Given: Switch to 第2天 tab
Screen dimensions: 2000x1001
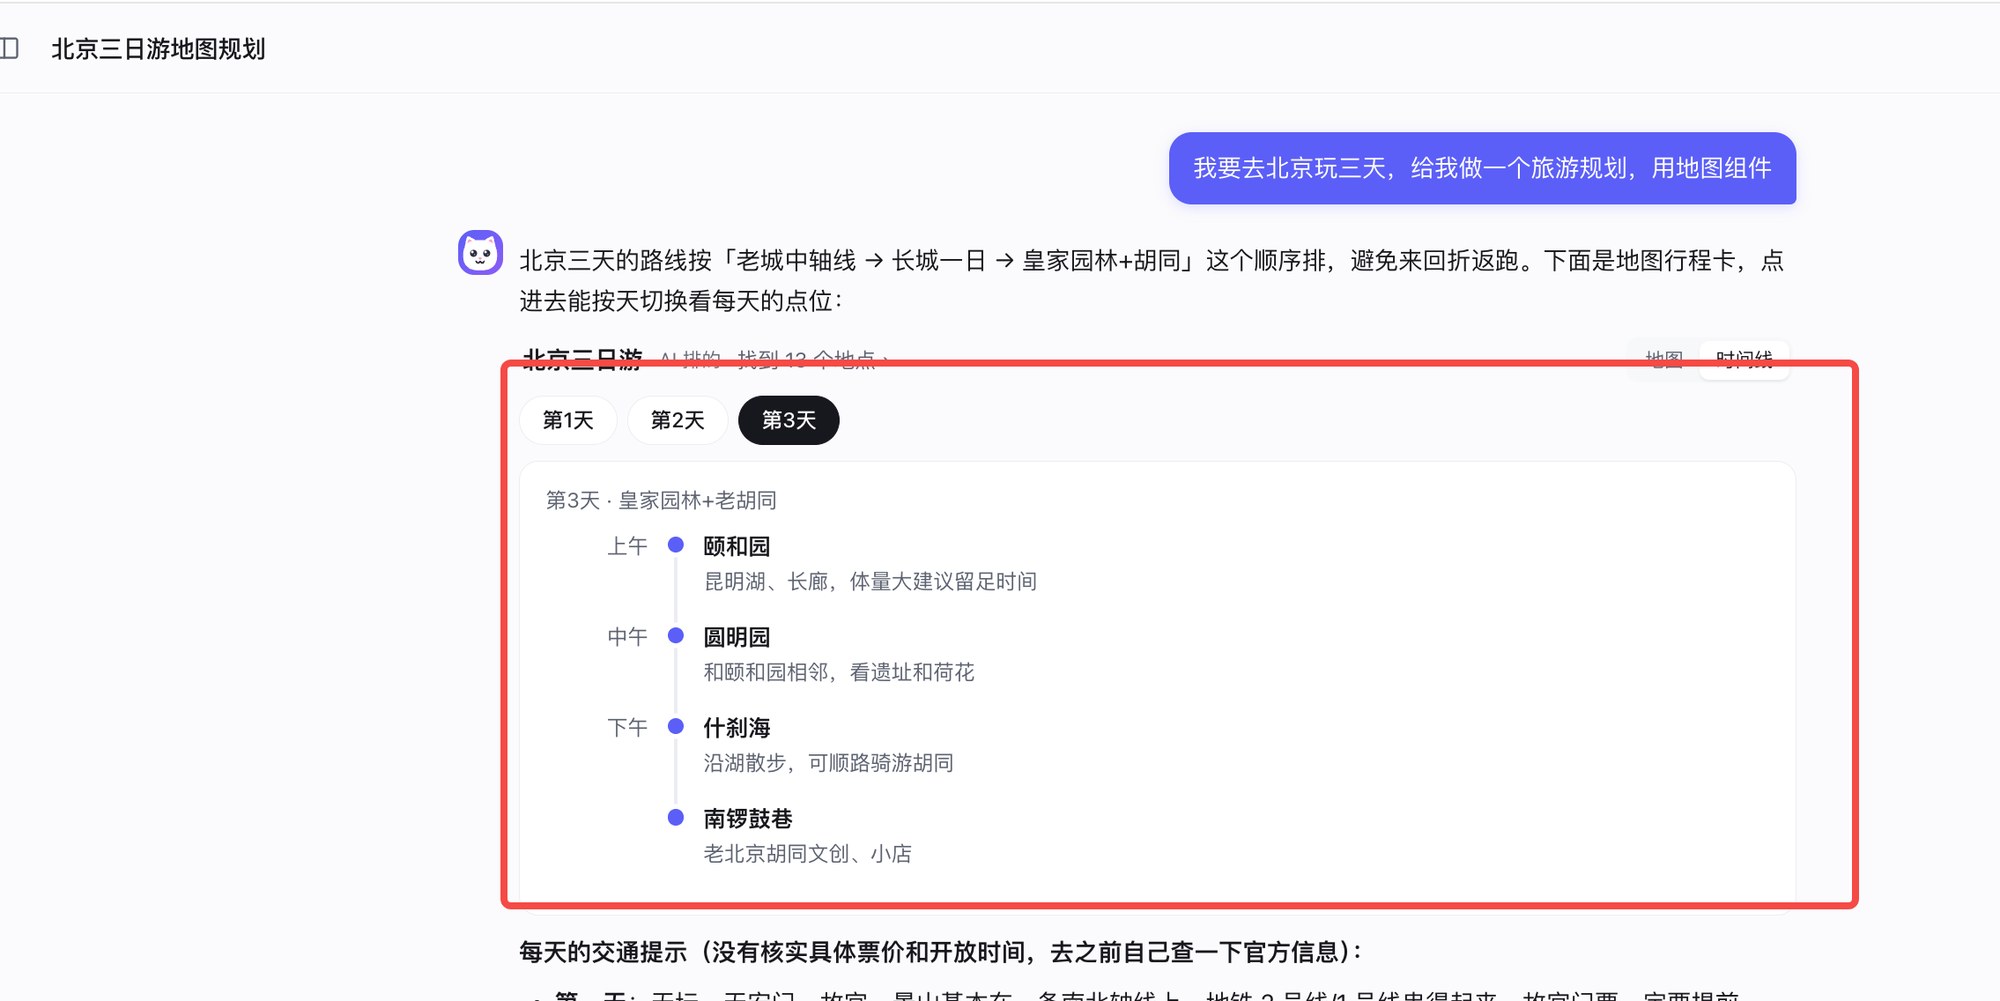Looking at the screenshot, I should click(x=678, y=420).
